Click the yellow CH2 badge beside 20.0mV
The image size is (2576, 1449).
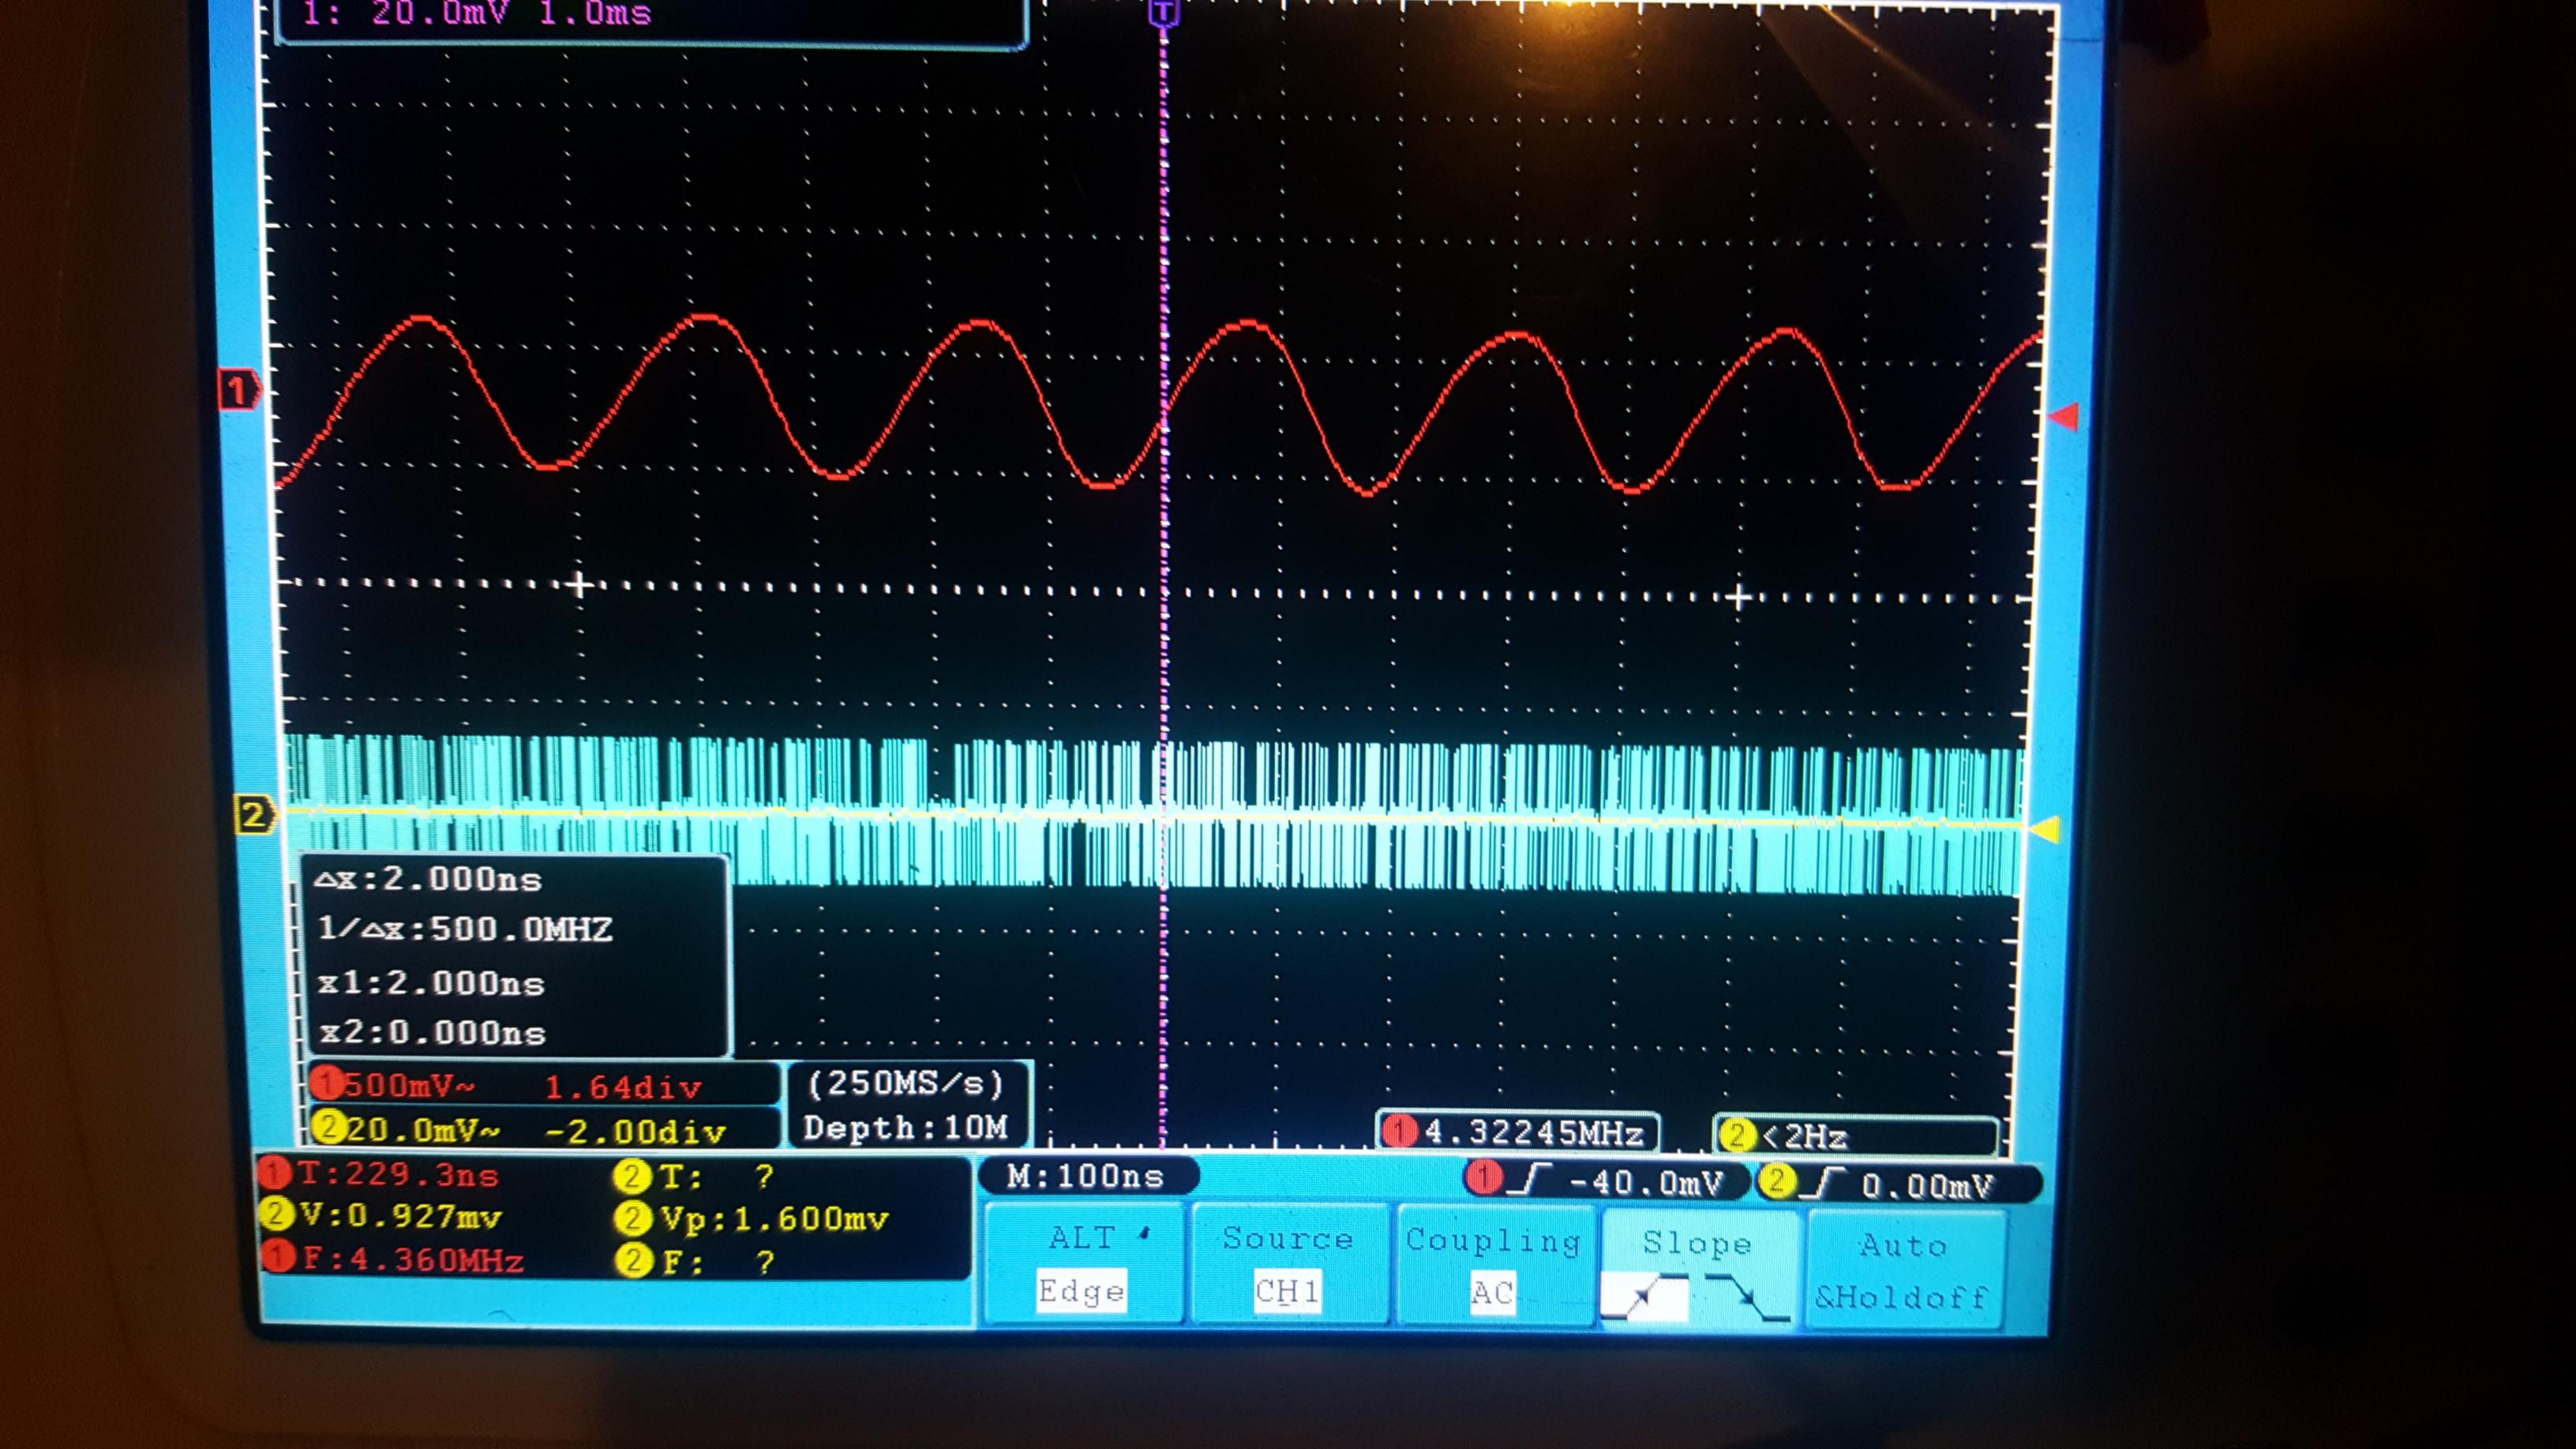click(328, 1128)
